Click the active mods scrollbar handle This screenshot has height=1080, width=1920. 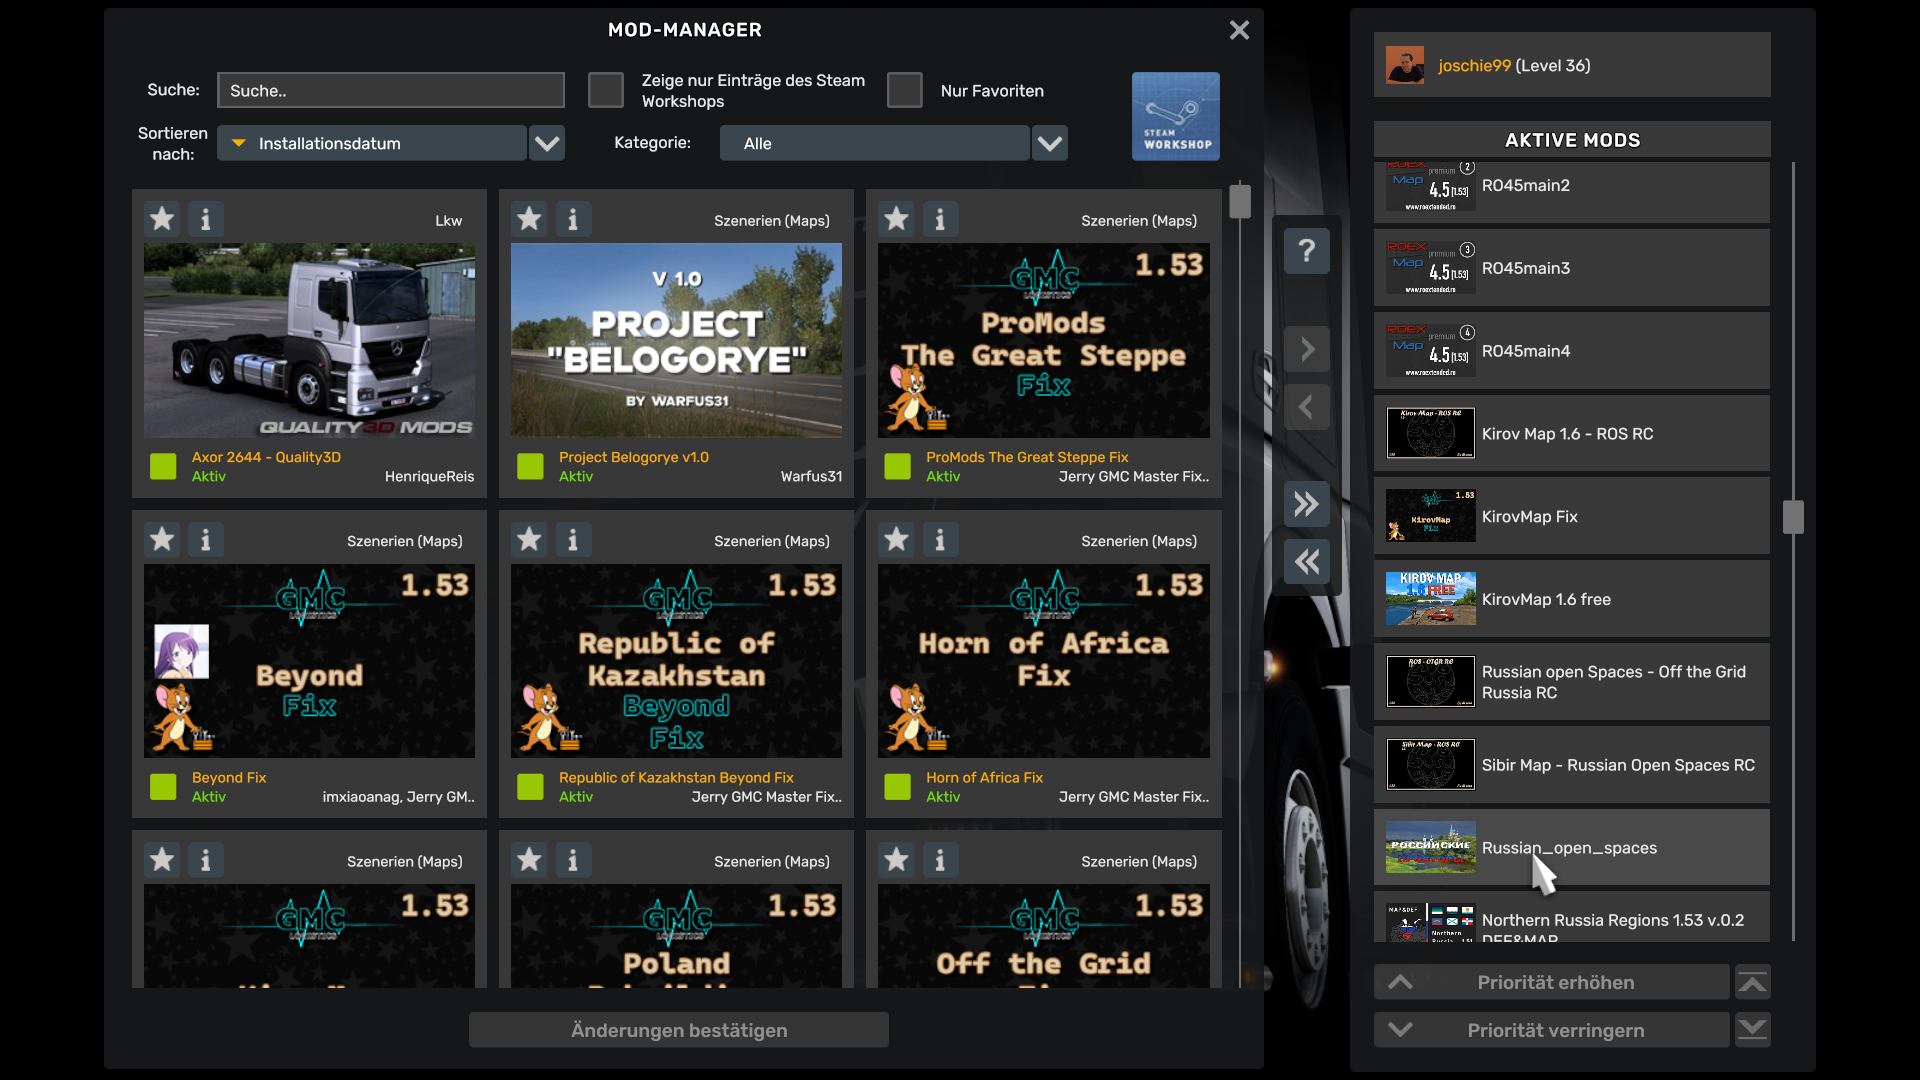[x=1793, y=517]
